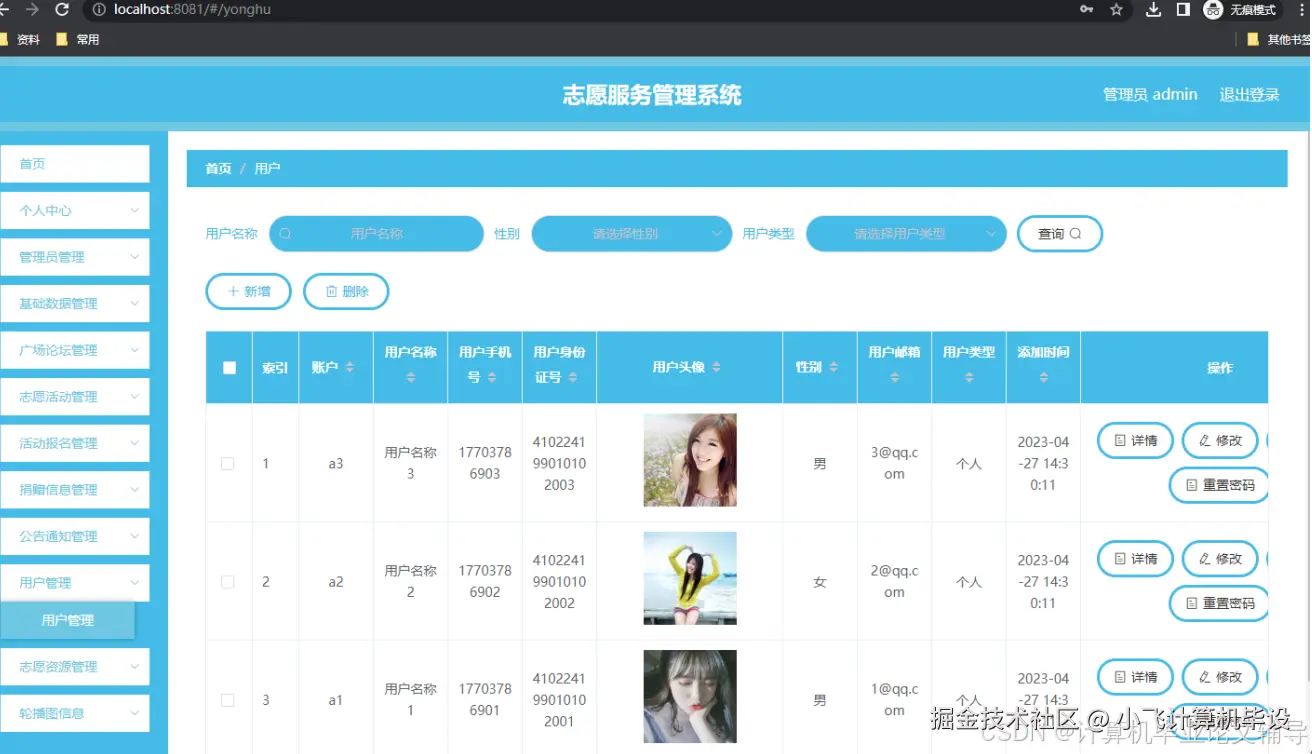Click the 新增 add button
The height and width of the screenshot is (754, 1312).
(248, 292)
